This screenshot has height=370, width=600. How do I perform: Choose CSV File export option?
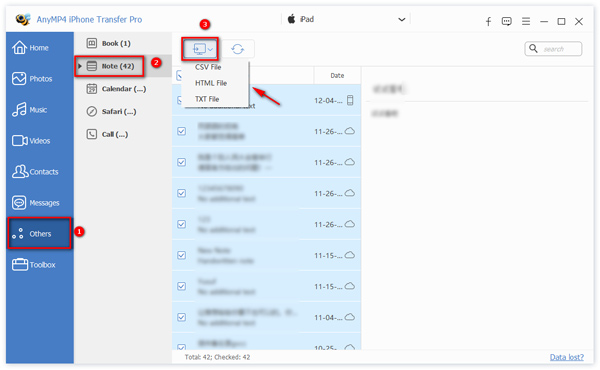click(208, 67)
